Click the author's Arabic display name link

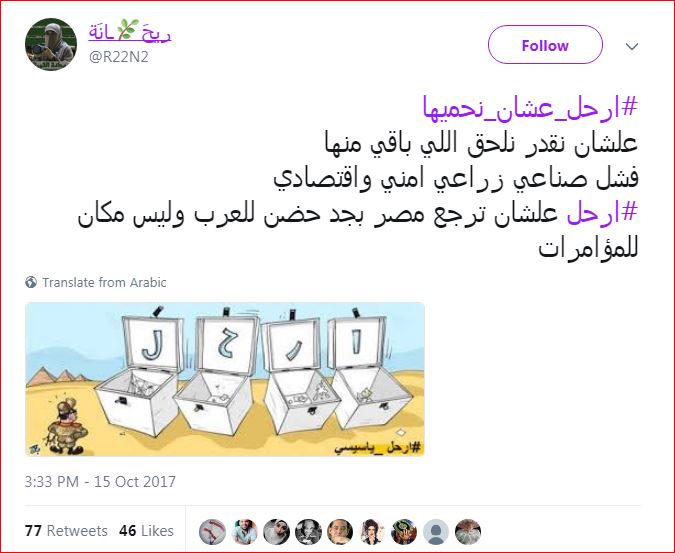click(x=130, y=32)
